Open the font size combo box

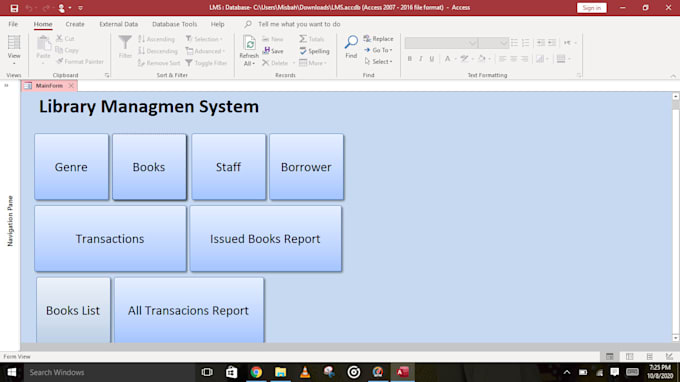tap(494, 43)
